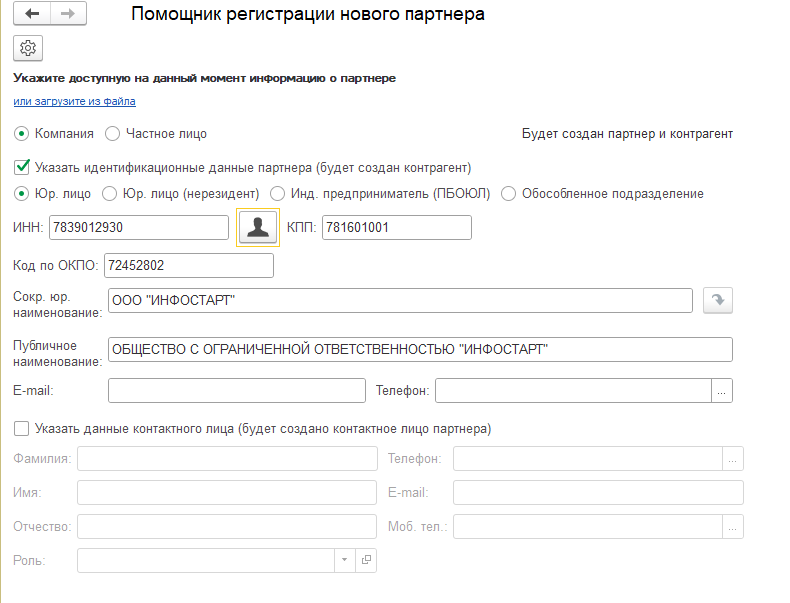This screenshot has height=603, width=790.
Task: Select Обособленное подразделение radio option
Action: click(509, 194)
